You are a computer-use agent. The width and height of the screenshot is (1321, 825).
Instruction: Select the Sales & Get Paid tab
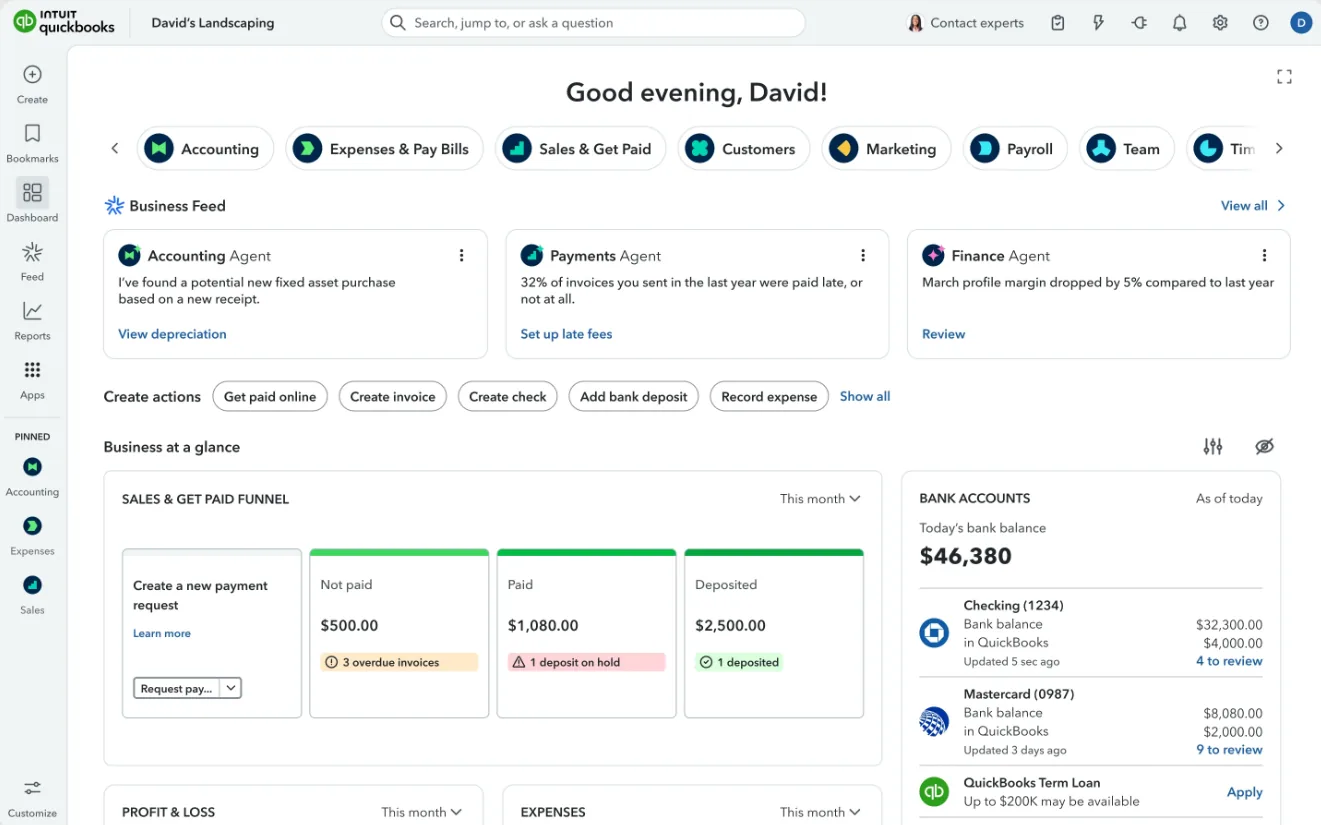coord(580,149)
